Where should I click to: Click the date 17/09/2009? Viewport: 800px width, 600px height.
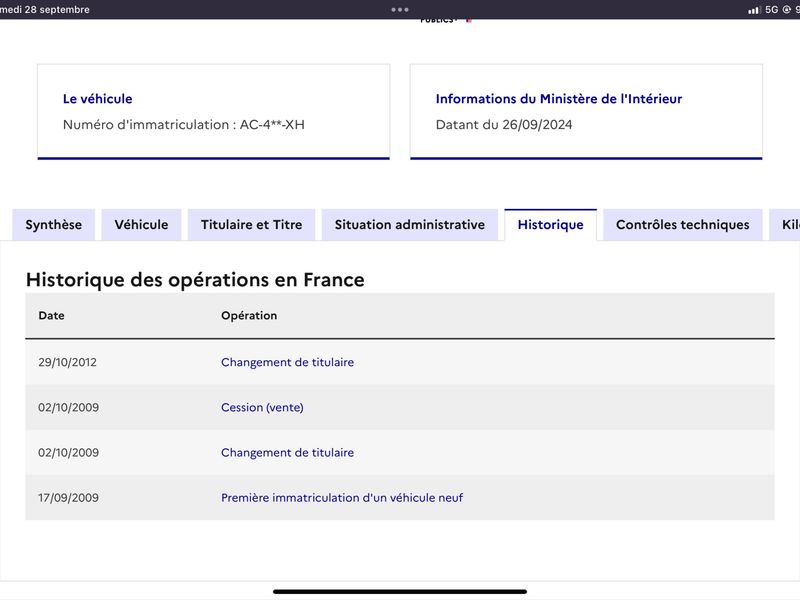click(x=68, y=497)
